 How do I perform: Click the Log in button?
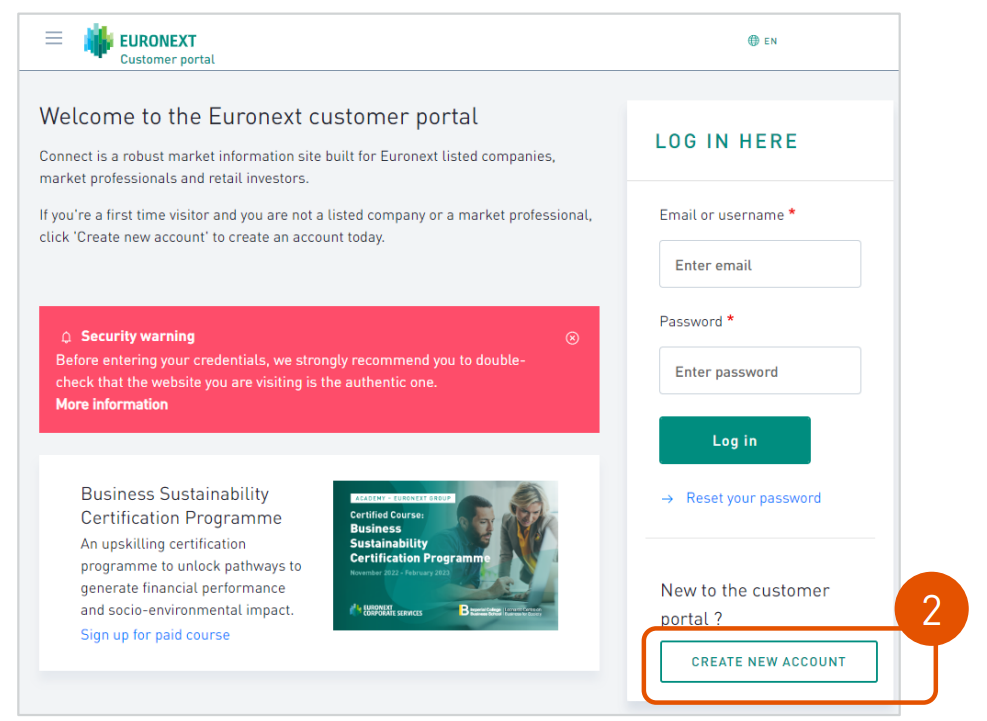click(x=735, y=440)
